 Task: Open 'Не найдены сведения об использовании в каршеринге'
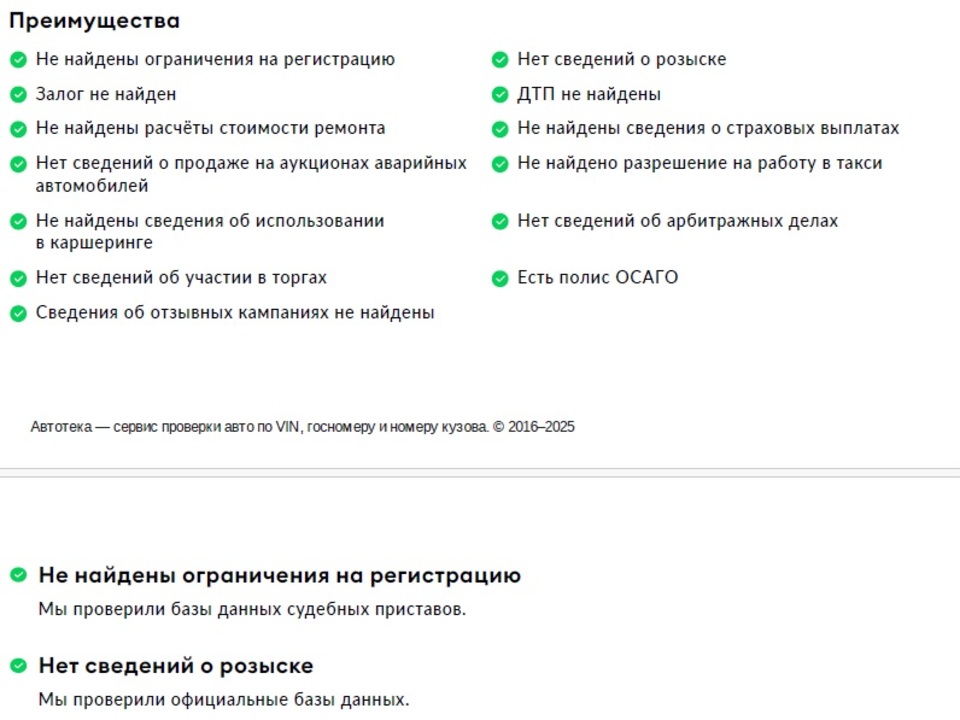tap(210, 231)
